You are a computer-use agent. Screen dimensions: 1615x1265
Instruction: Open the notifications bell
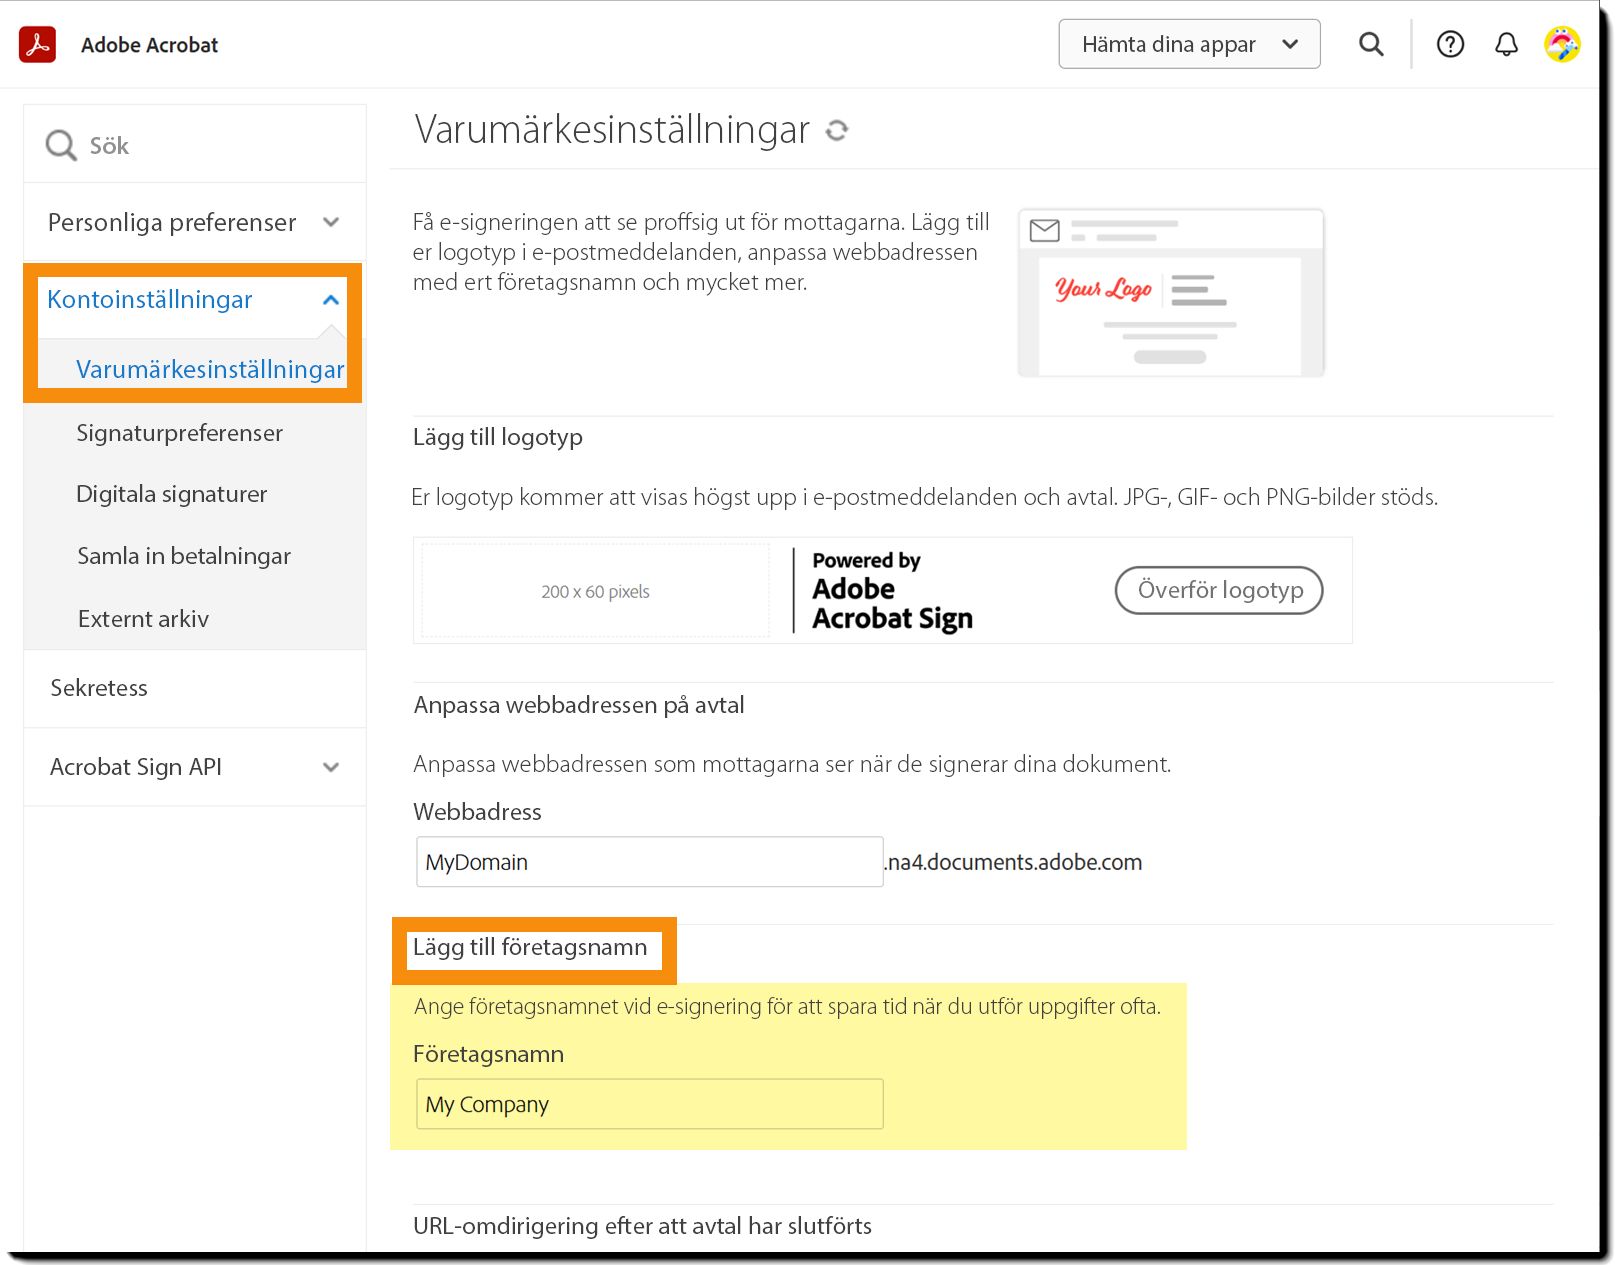pos(1506,44)
